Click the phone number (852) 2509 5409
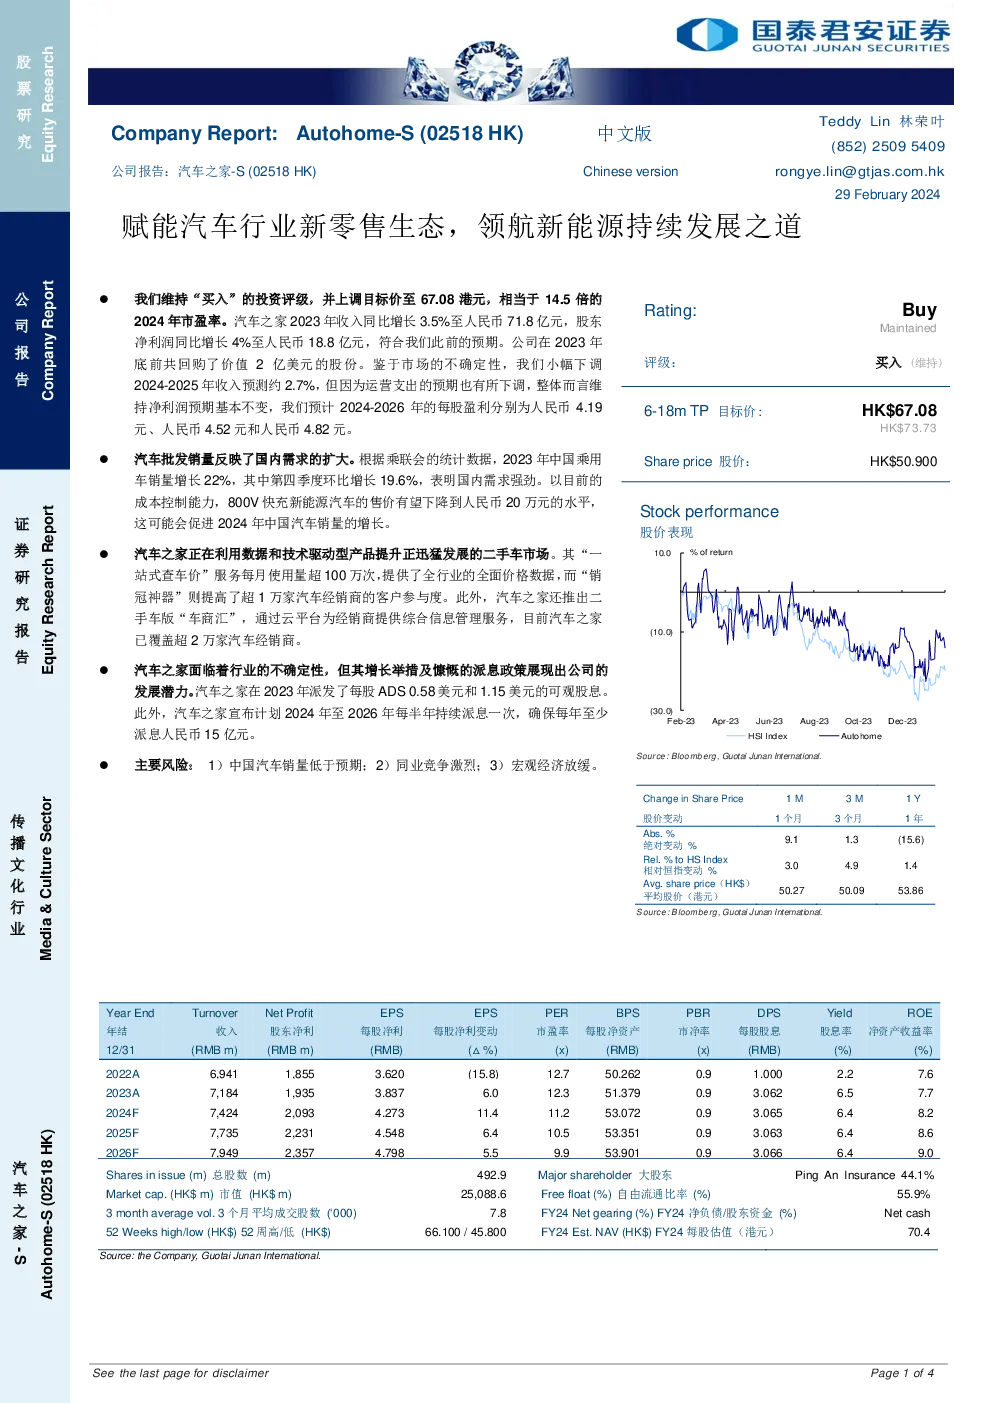 pyautogui.click(x=888, y=146)
